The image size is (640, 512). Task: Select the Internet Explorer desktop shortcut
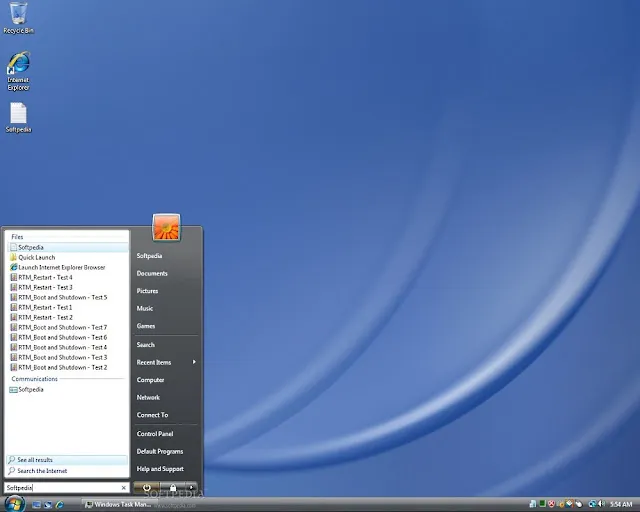coord(18,71)
